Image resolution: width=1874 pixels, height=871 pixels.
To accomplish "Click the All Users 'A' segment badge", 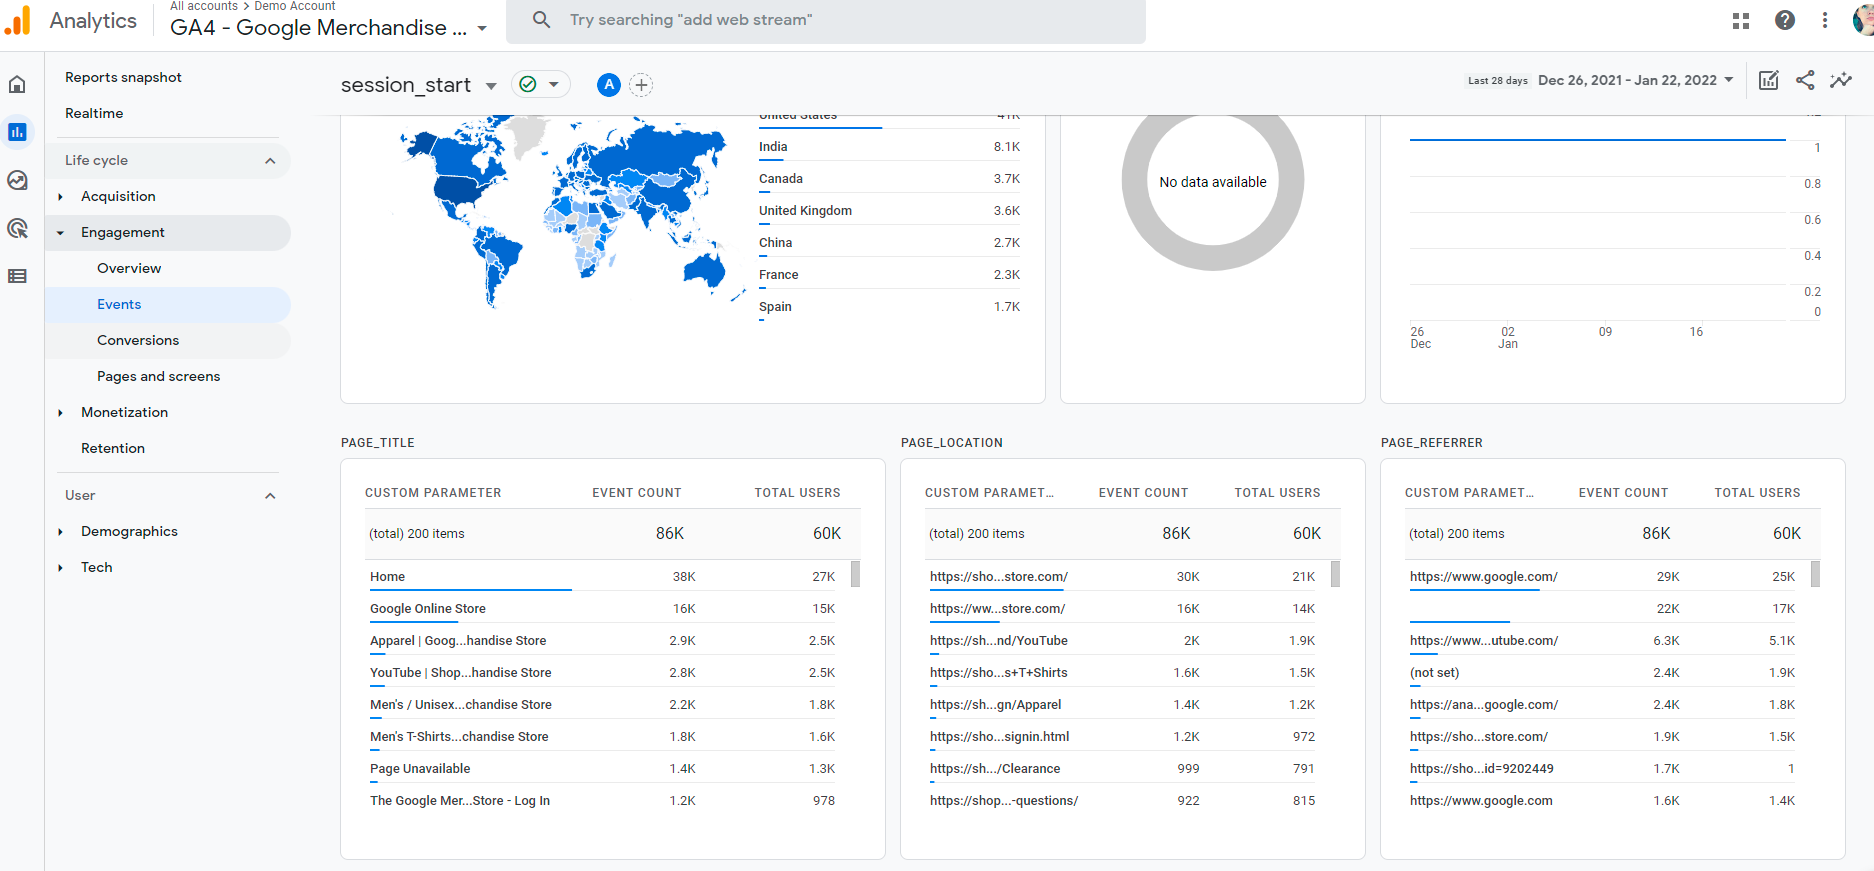I will tap(609, 85).
